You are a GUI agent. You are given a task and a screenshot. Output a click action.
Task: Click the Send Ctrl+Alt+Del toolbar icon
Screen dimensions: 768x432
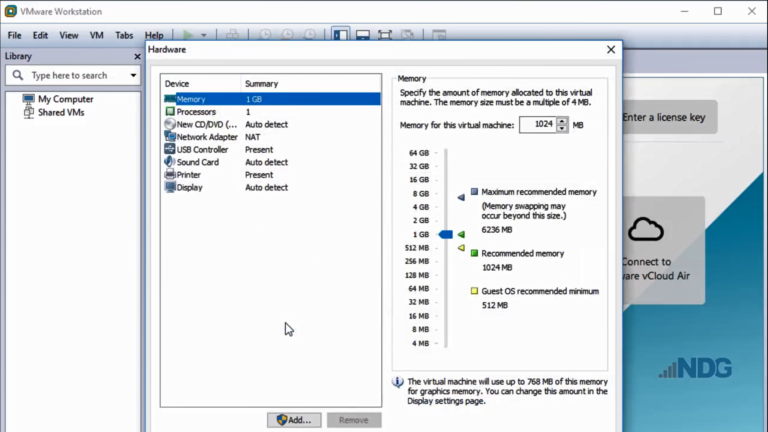pos(232,35)
